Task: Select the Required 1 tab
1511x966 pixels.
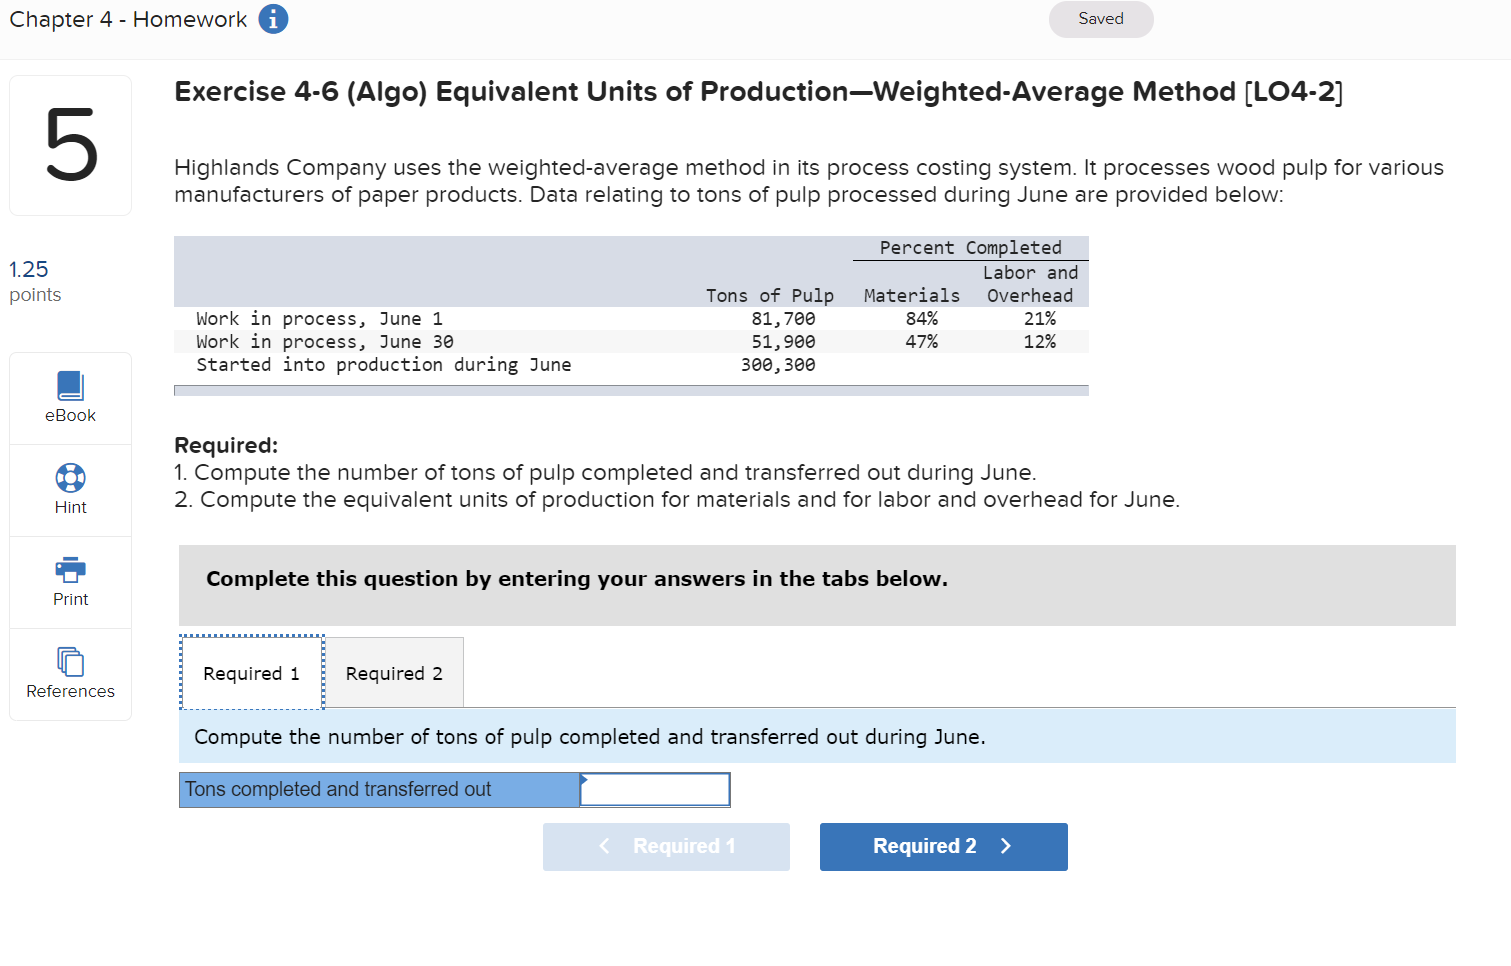Action: point(251,672)
